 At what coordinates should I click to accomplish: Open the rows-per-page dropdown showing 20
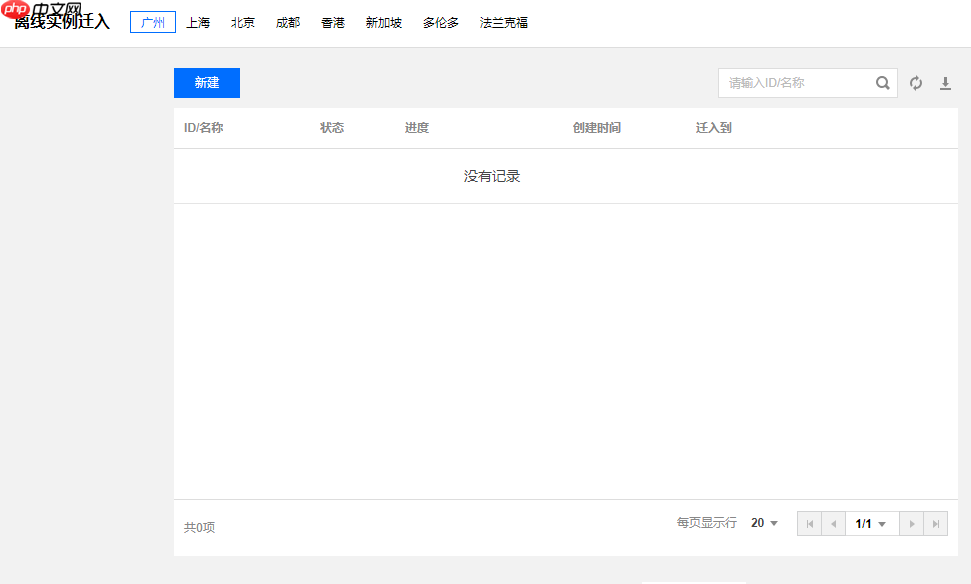tap(762, 523)
